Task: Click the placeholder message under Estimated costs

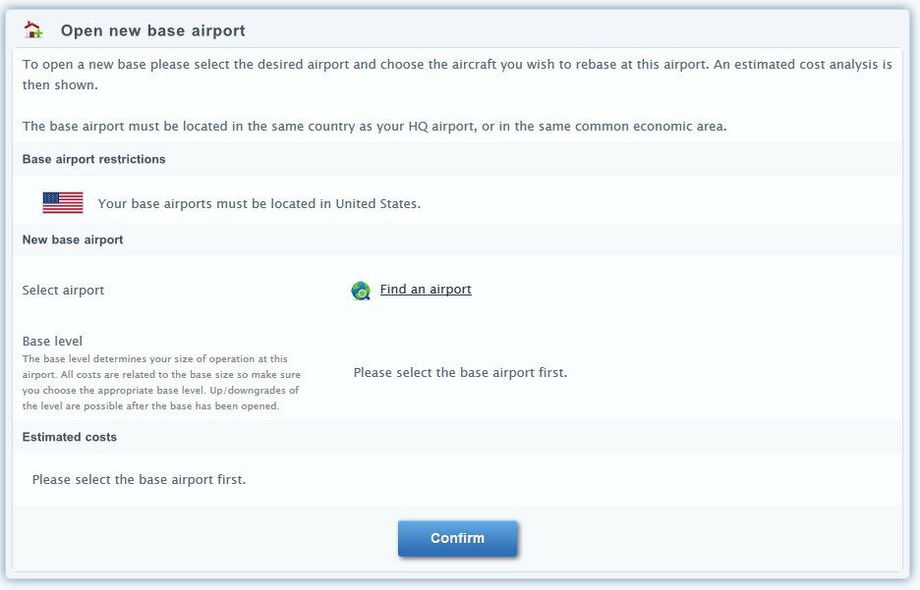Action: pos(139,480)
